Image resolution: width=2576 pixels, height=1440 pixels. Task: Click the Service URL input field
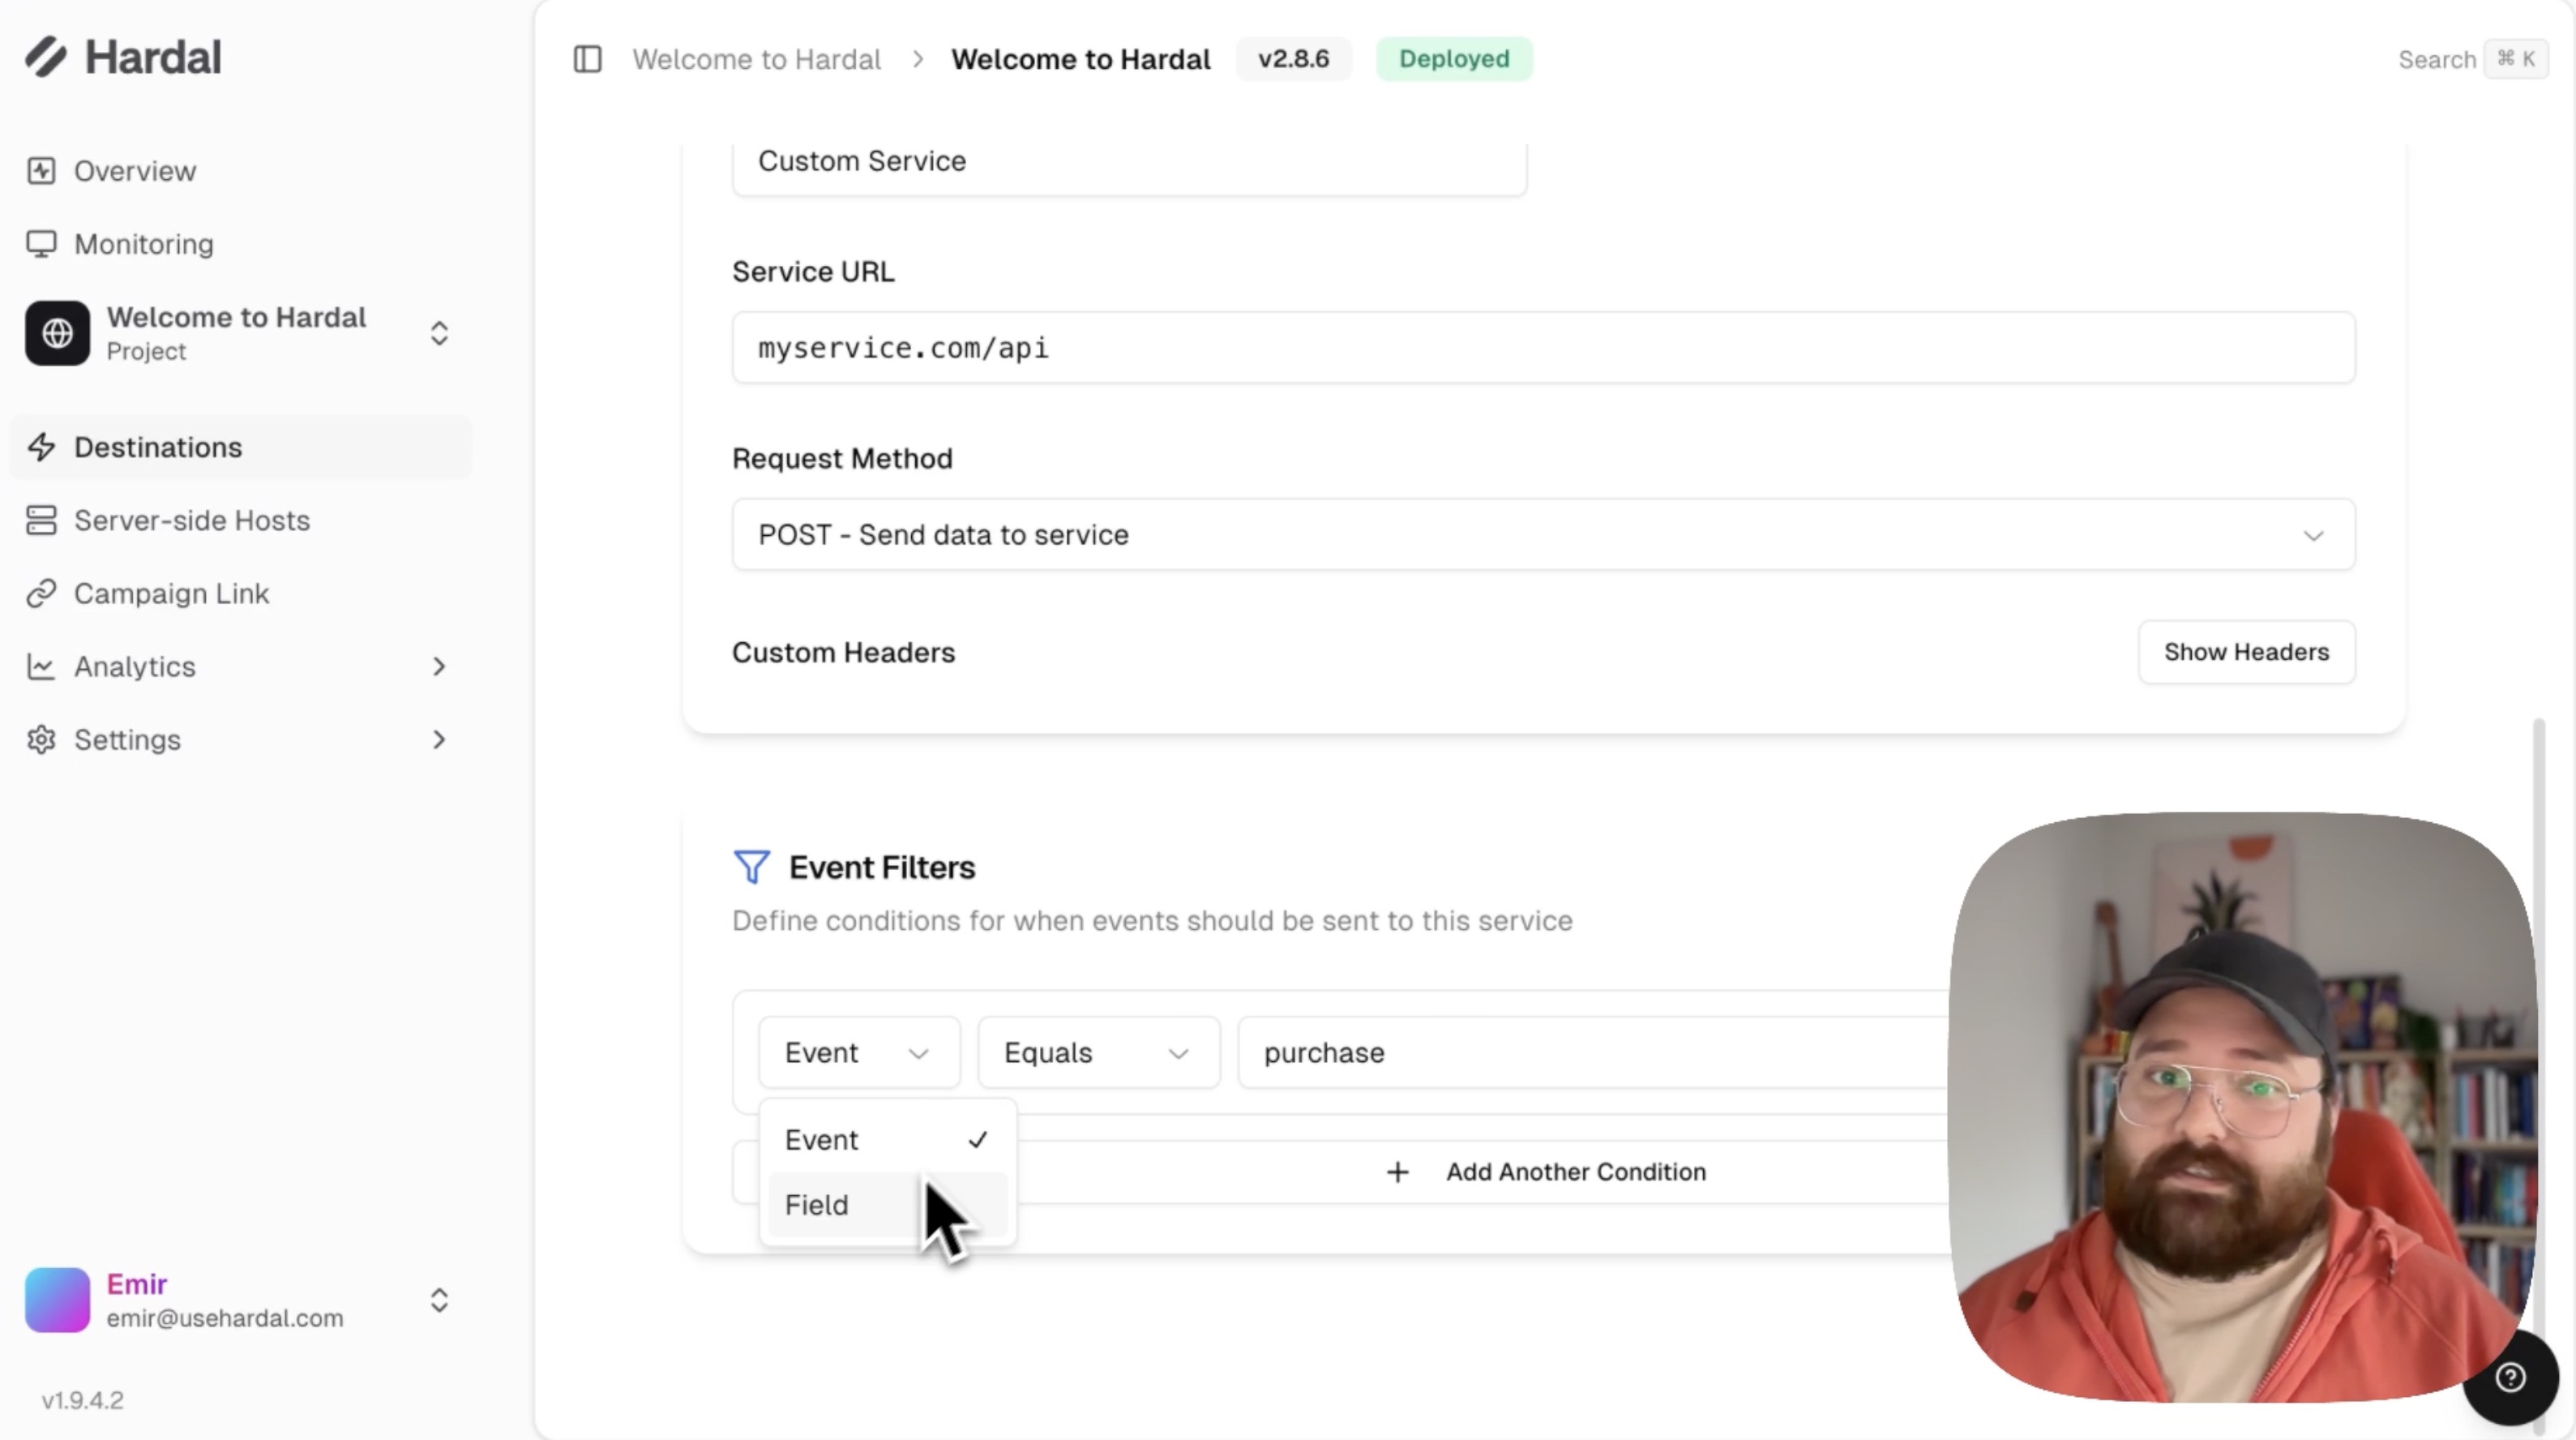point(1542,348)
